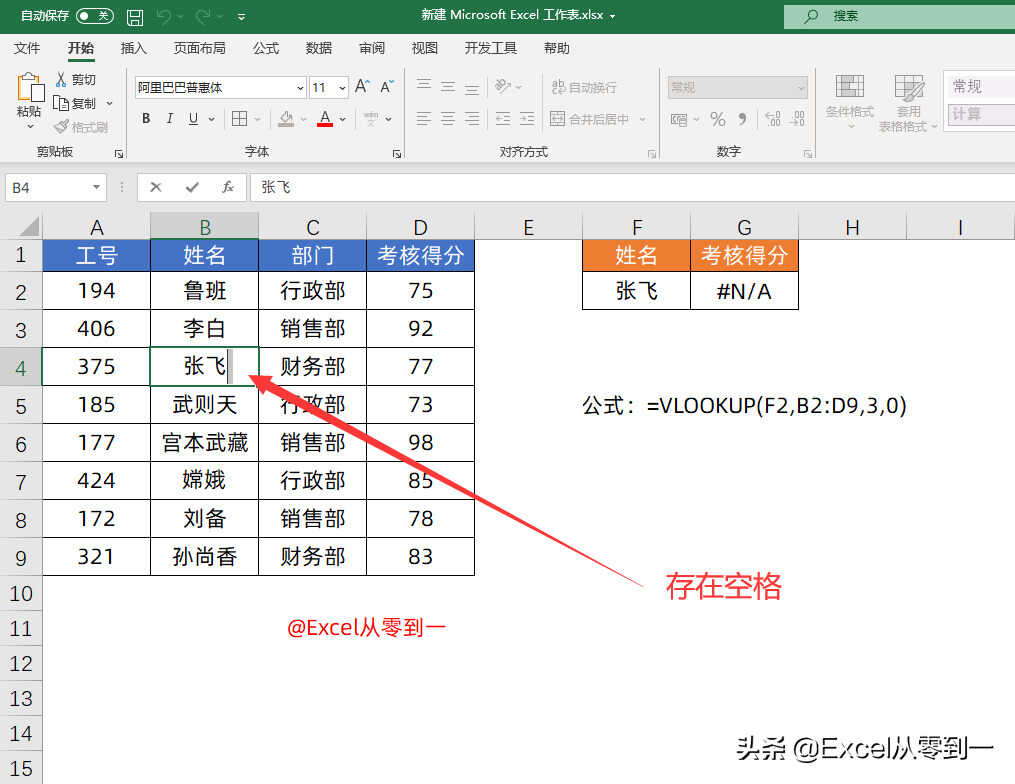The height and width of the screenshot is (784, 1015).
Task: Toggle Bold formatting in font group
Action: pyautogui.click(x=146, y=119)
